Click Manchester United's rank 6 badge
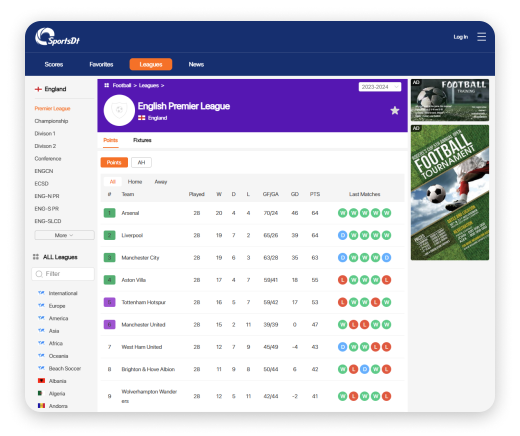This screenshot has width=520, height=436. [110, 324]
